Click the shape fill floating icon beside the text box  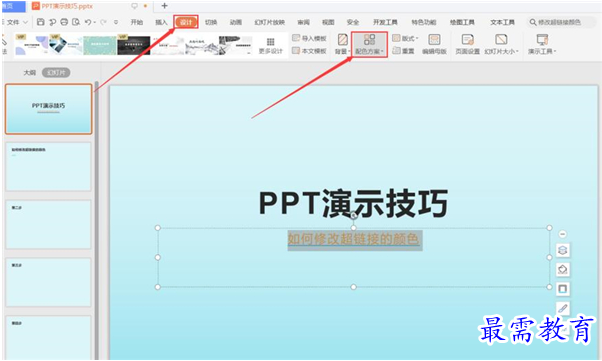coord(562,270)
